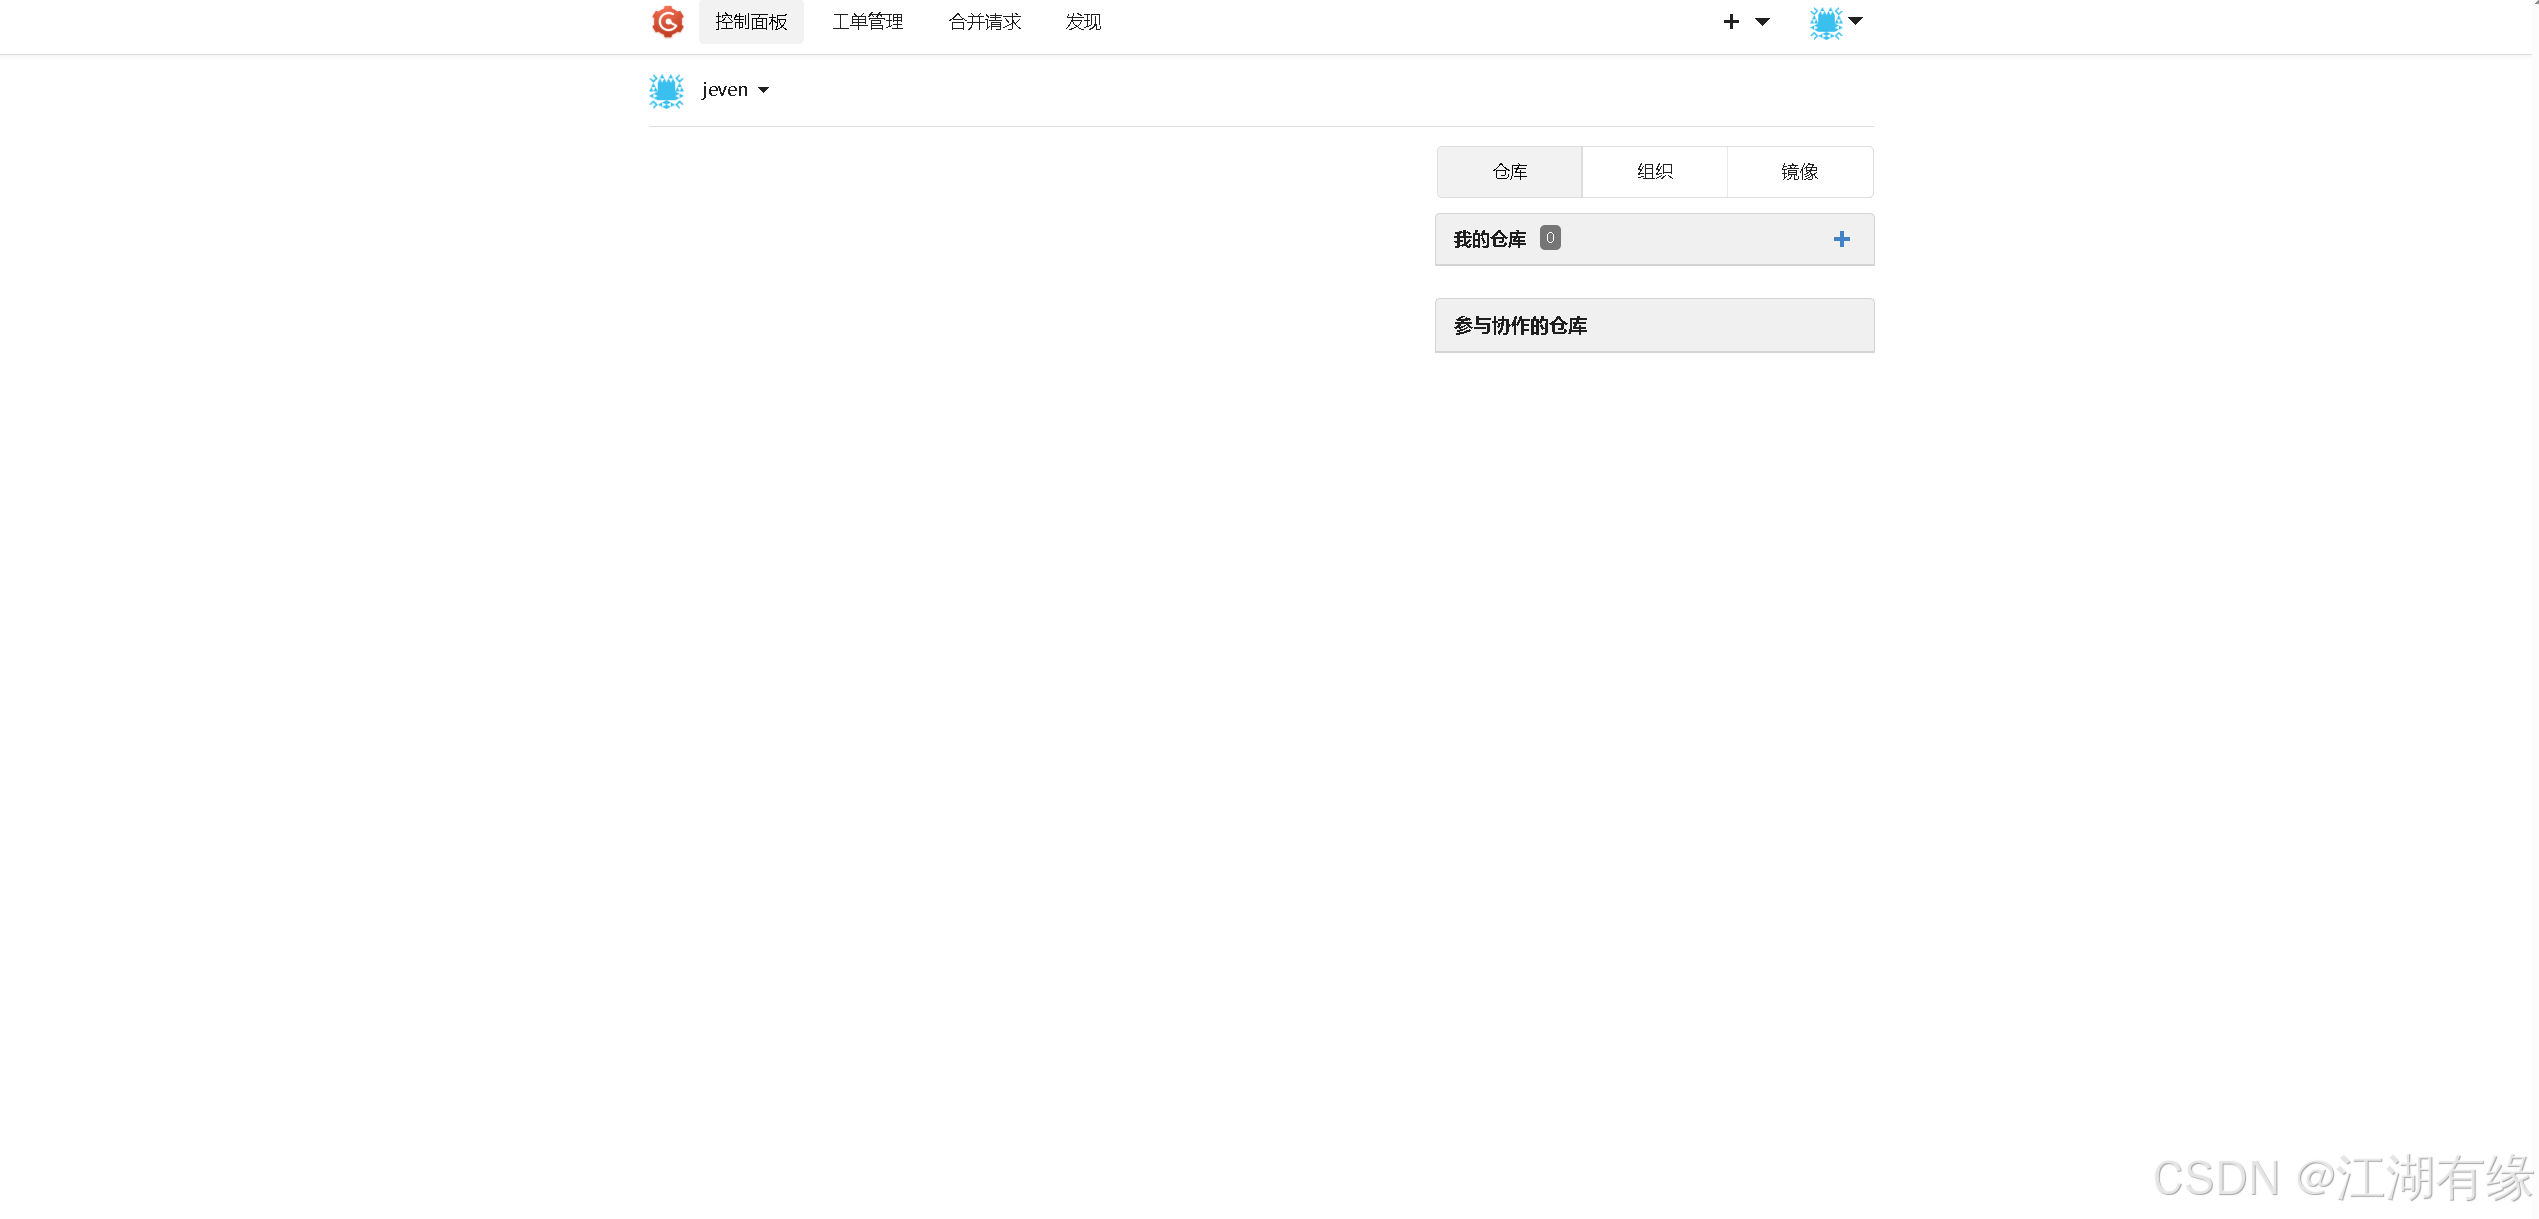This screenshot has height=1219, width=2539.
Task: Click the jeven username link
Action: tap(724, 89)
